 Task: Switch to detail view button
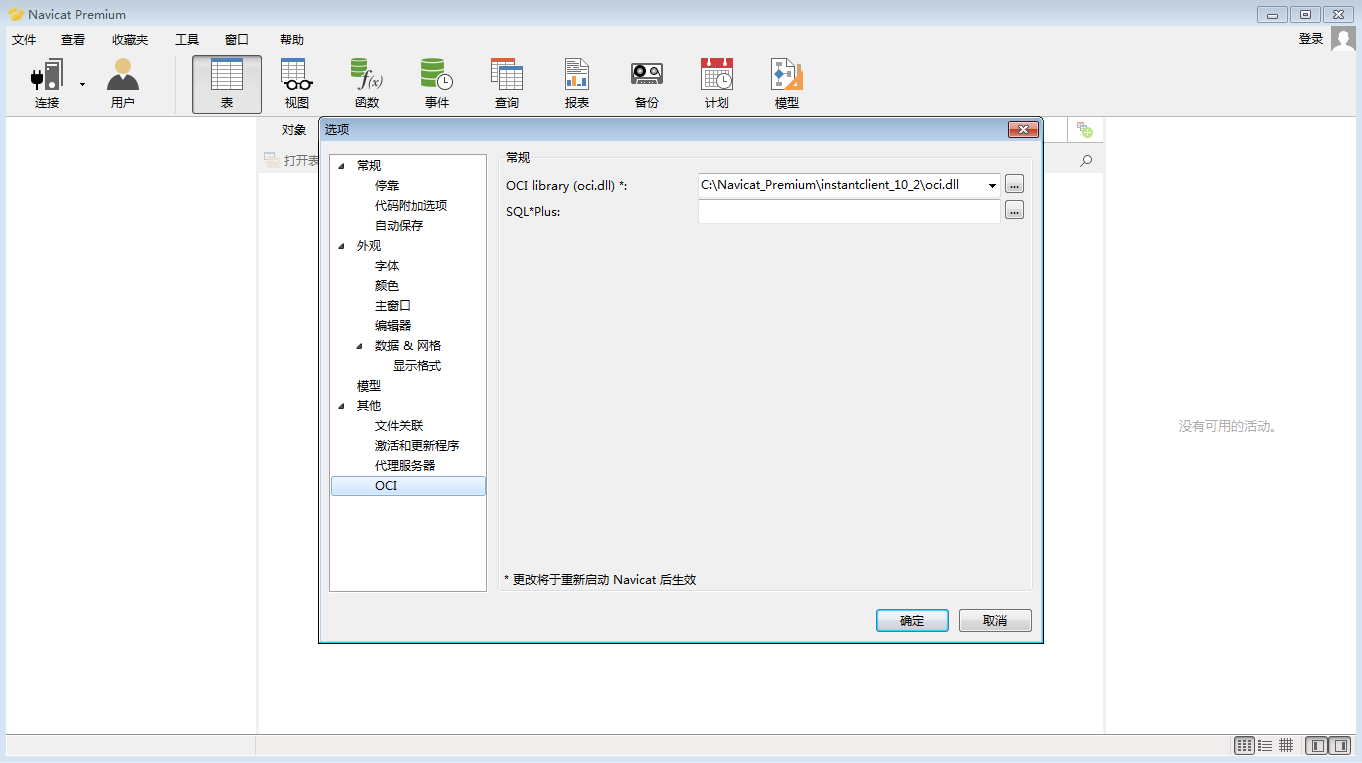(x=1286, y=745)
